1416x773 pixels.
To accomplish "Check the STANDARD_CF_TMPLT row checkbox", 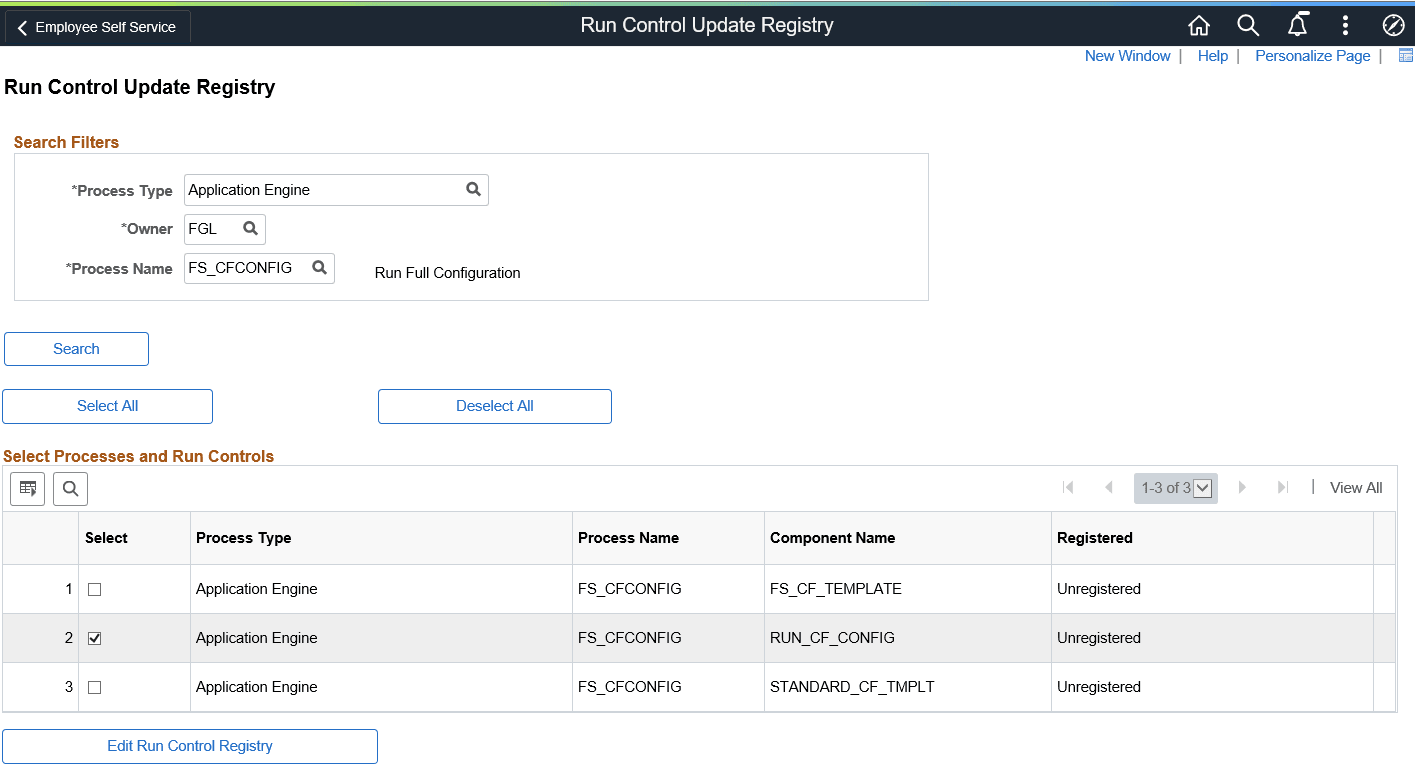I will 94,687.
